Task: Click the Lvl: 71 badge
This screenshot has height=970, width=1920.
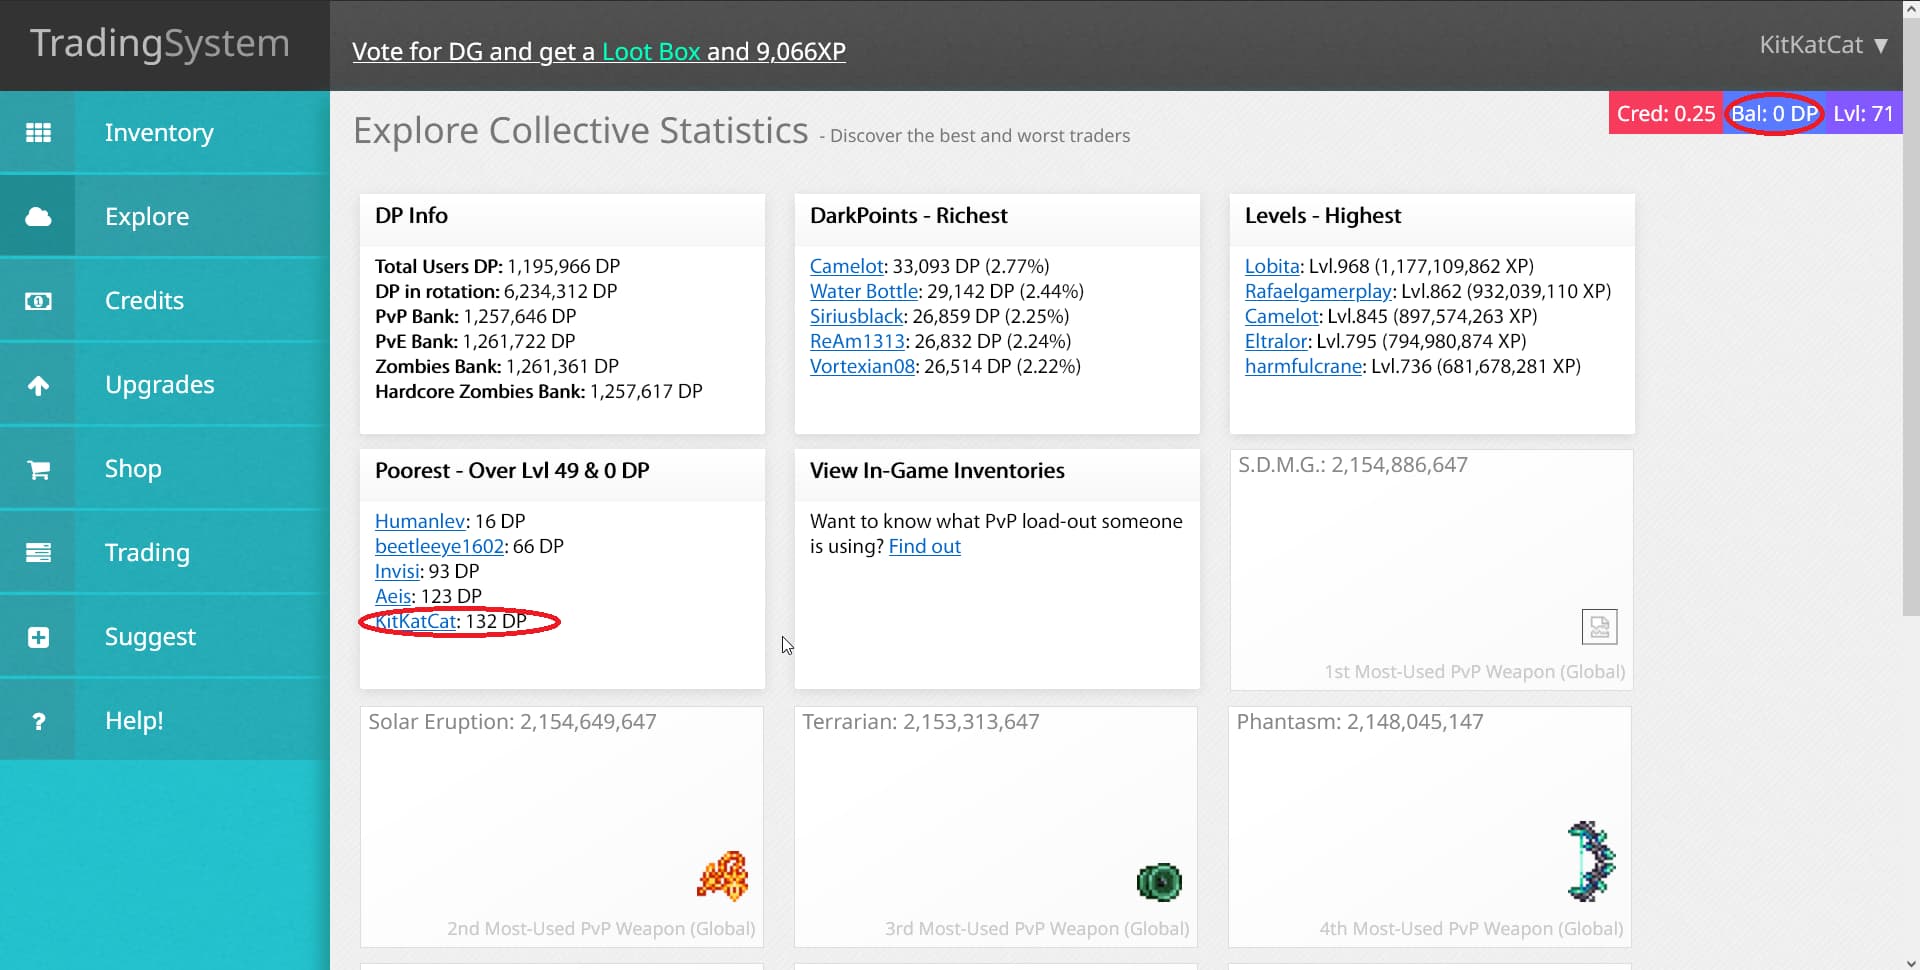Action: pyautogui.click(x=1863, y=113)
